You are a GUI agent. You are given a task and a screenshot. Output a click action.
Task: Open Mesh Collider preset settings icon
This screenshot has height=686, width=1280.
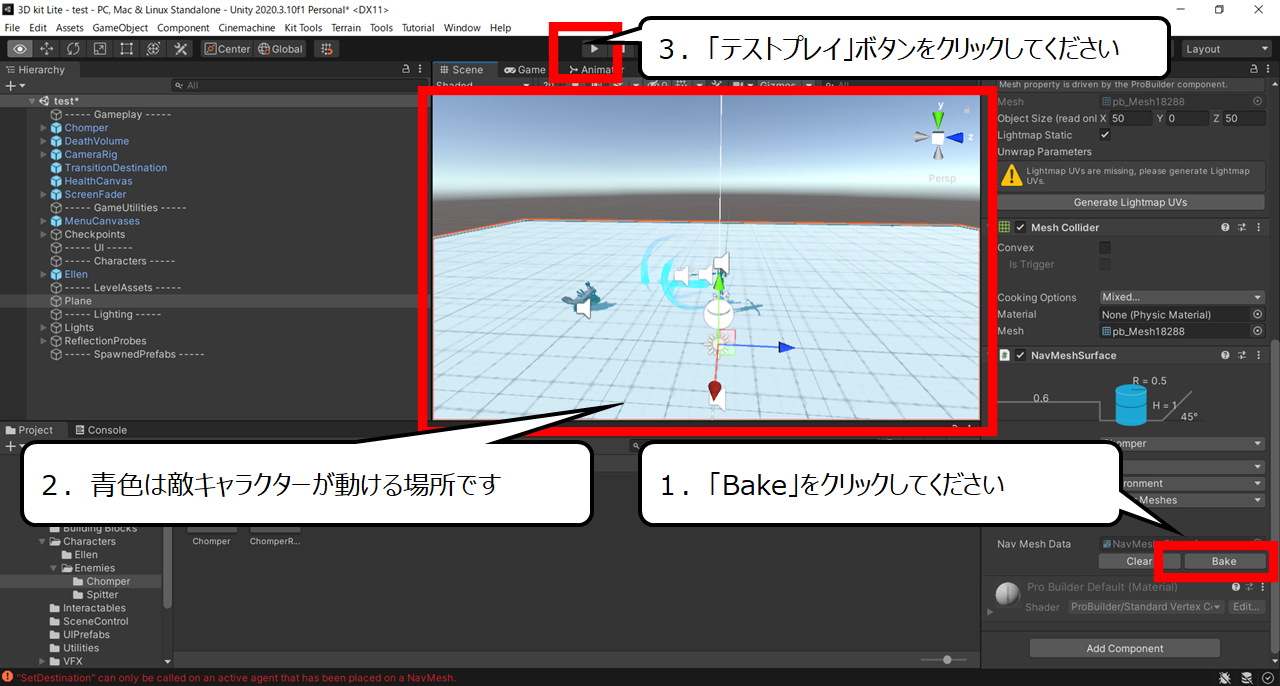click(1241, 228)
